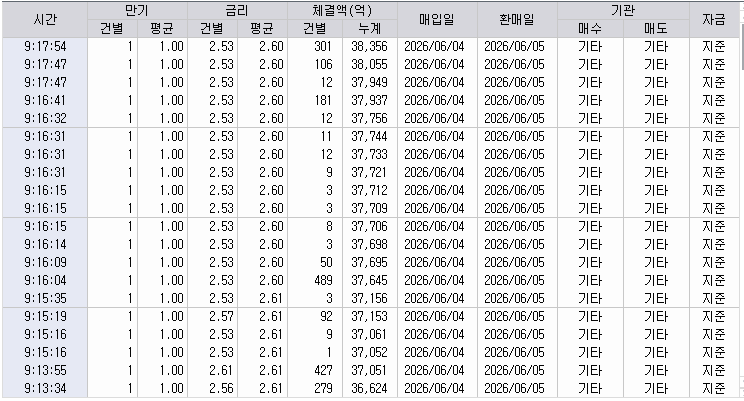Click the 매수 sub-header under 기관
This screenshot has width=744, height=401.
pos(590,29)
